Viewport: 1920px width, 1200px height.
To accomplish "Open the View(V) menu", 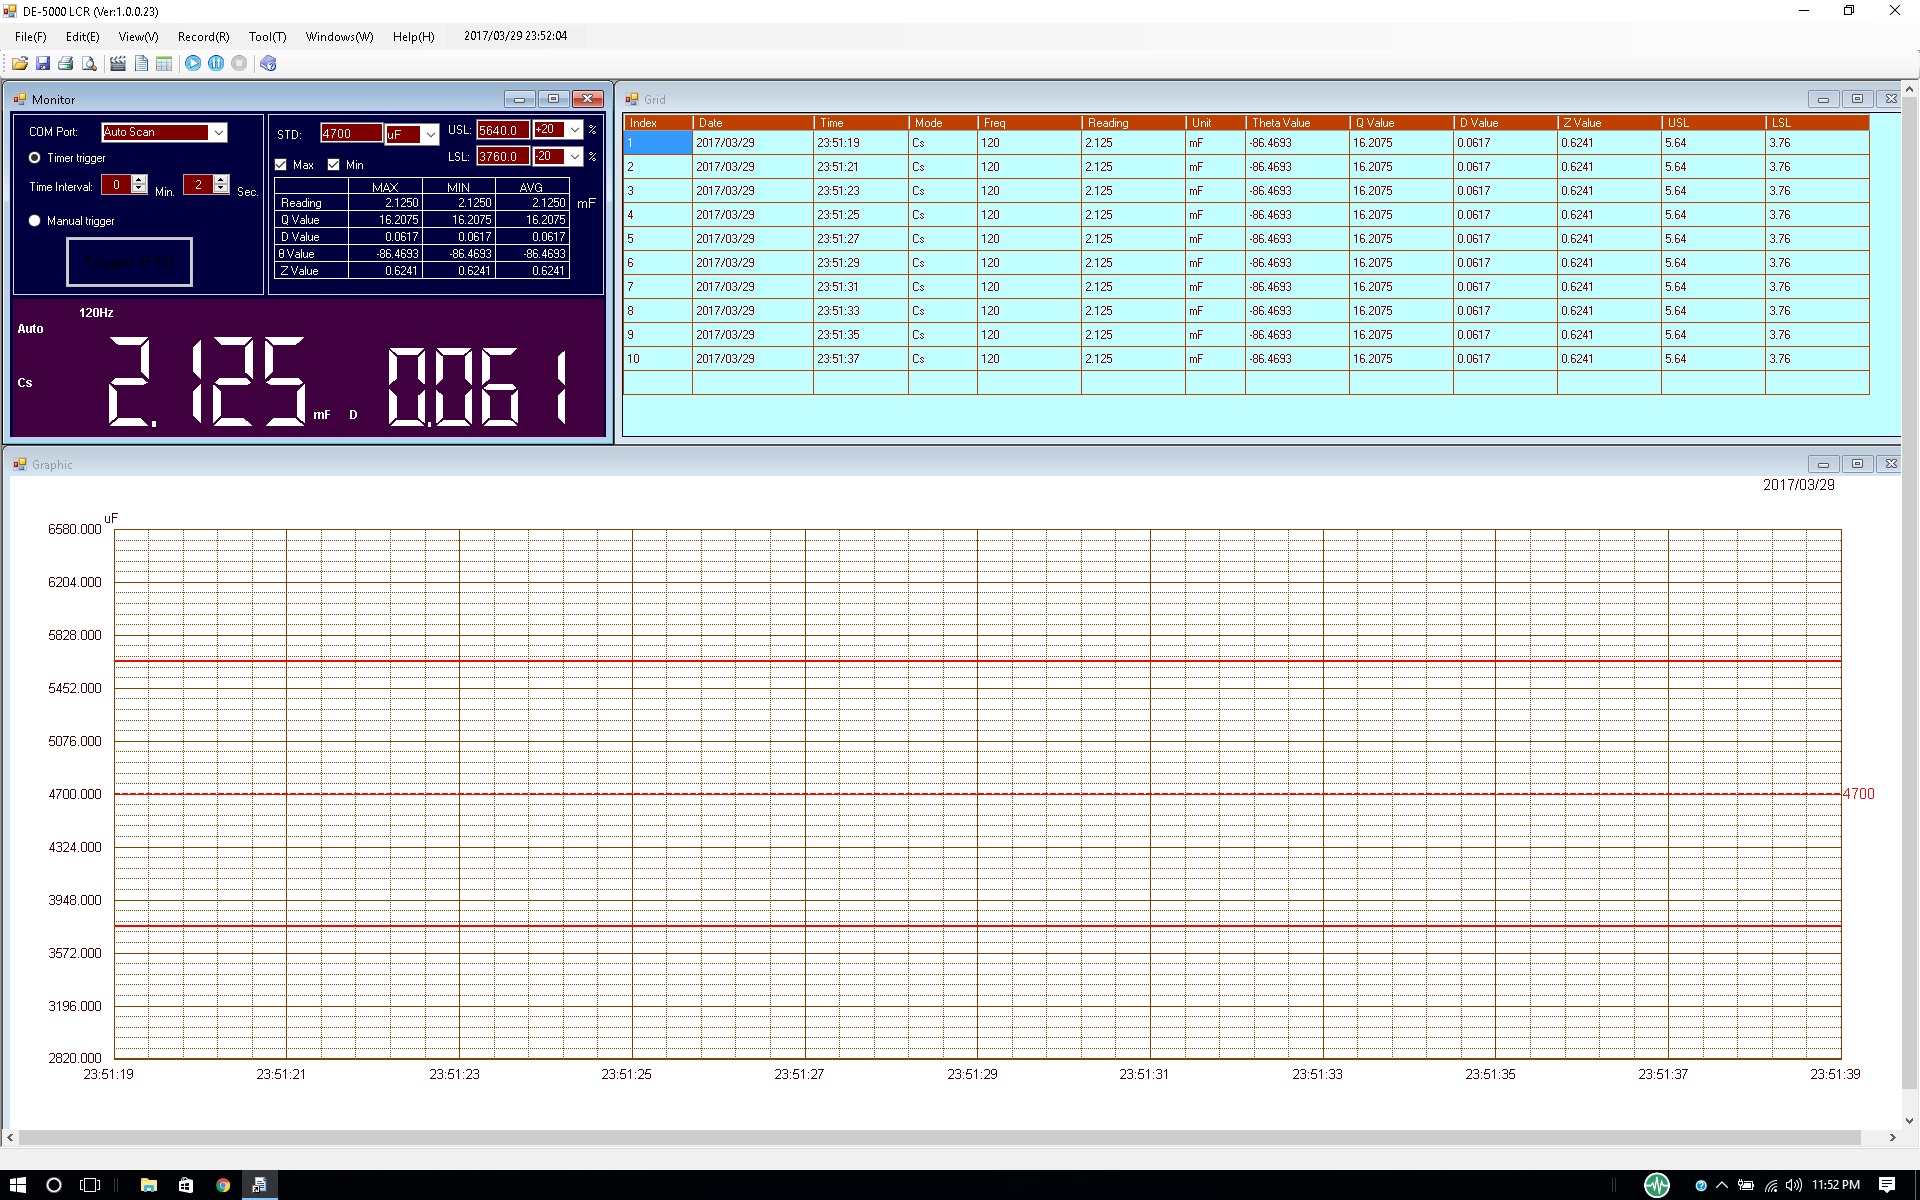I will tap(138, 37).
